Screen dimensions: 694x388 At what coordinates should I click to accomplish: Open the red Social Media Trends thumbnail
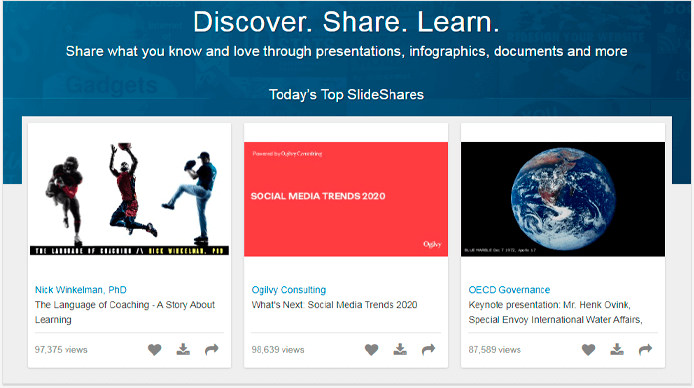(x=346, y=199)
